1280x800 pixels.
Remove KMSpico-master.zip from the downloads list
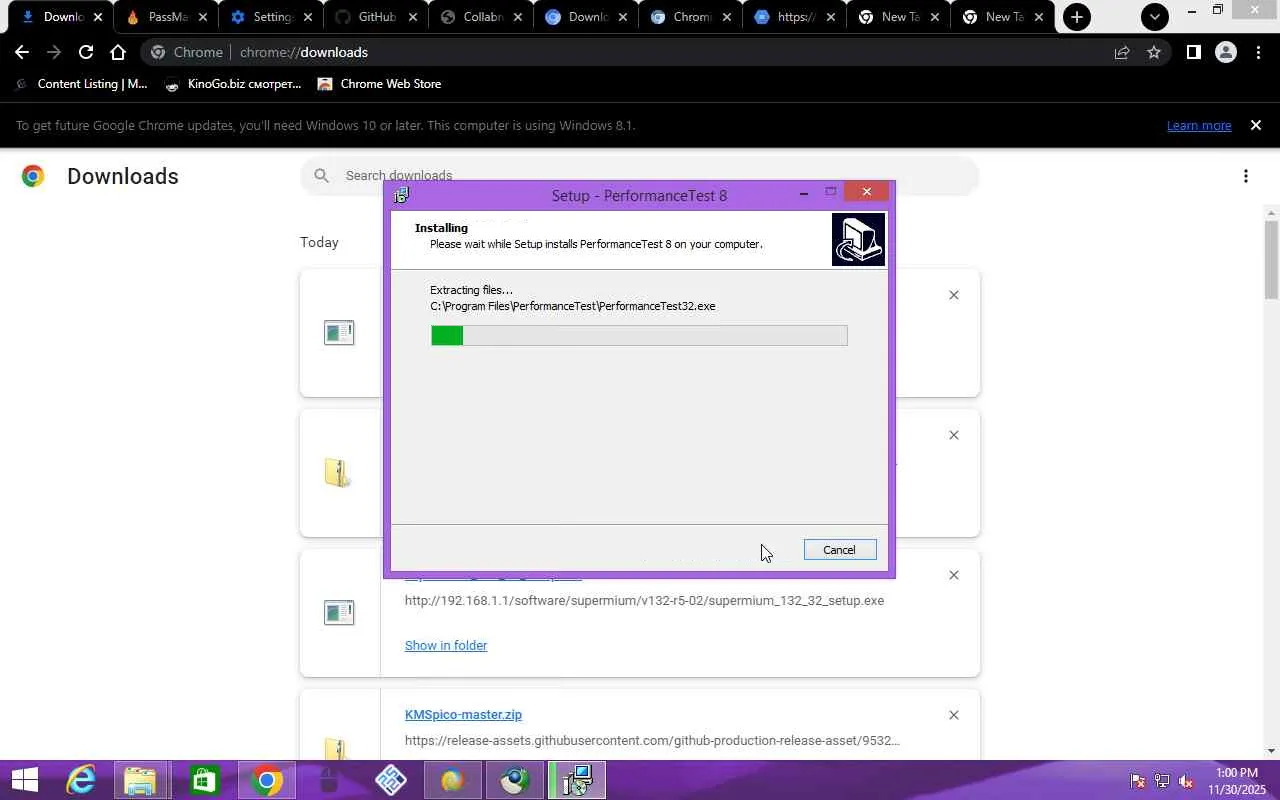coord(954,715)
